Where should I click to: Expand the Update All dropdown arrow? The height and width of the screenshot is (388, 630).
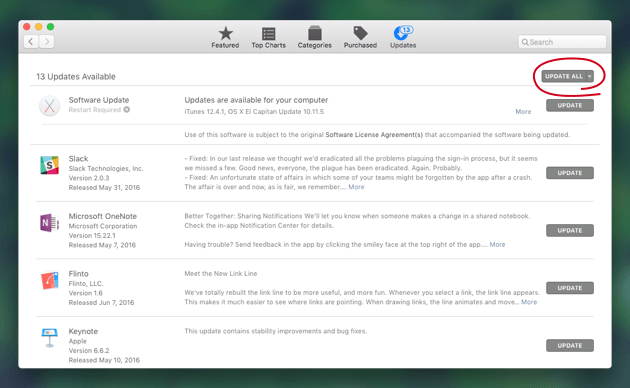coord(589,76)
